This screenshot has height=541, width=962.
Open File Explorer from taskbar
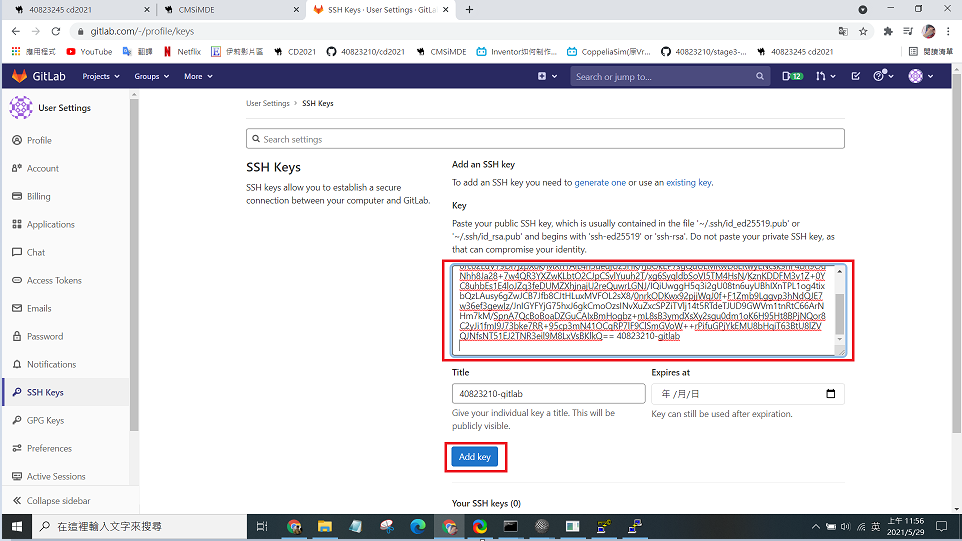(325, 526)
